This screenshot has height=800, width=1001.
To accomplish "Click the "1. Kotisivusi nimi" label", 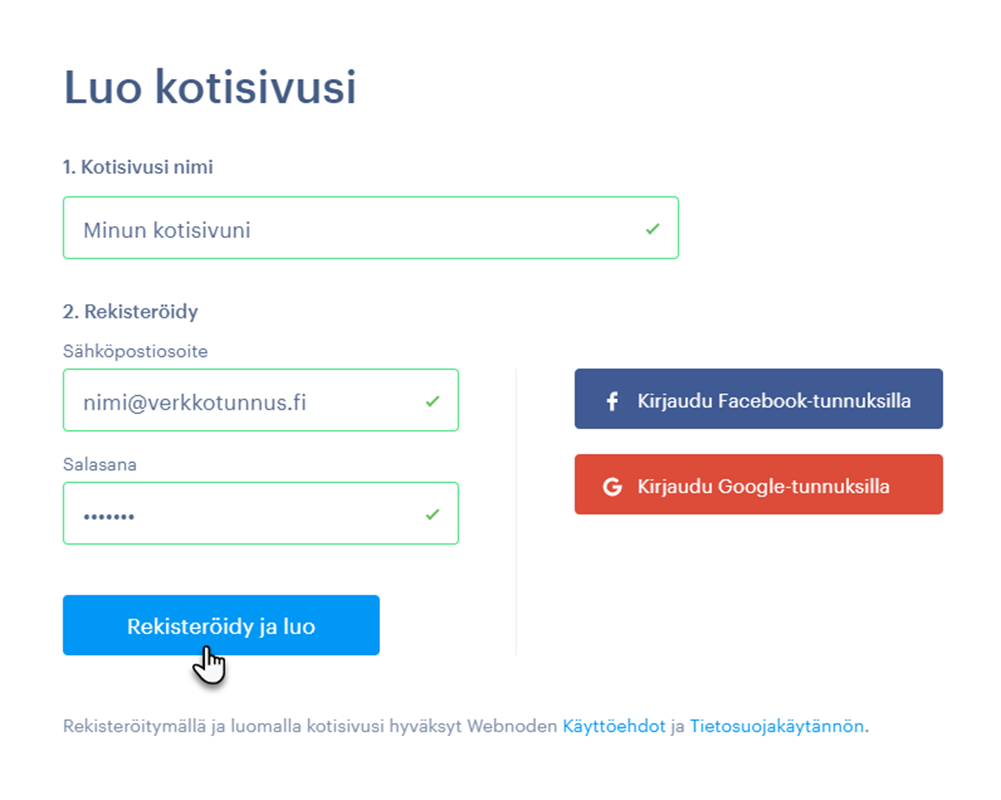I will (x=137, y=167).
